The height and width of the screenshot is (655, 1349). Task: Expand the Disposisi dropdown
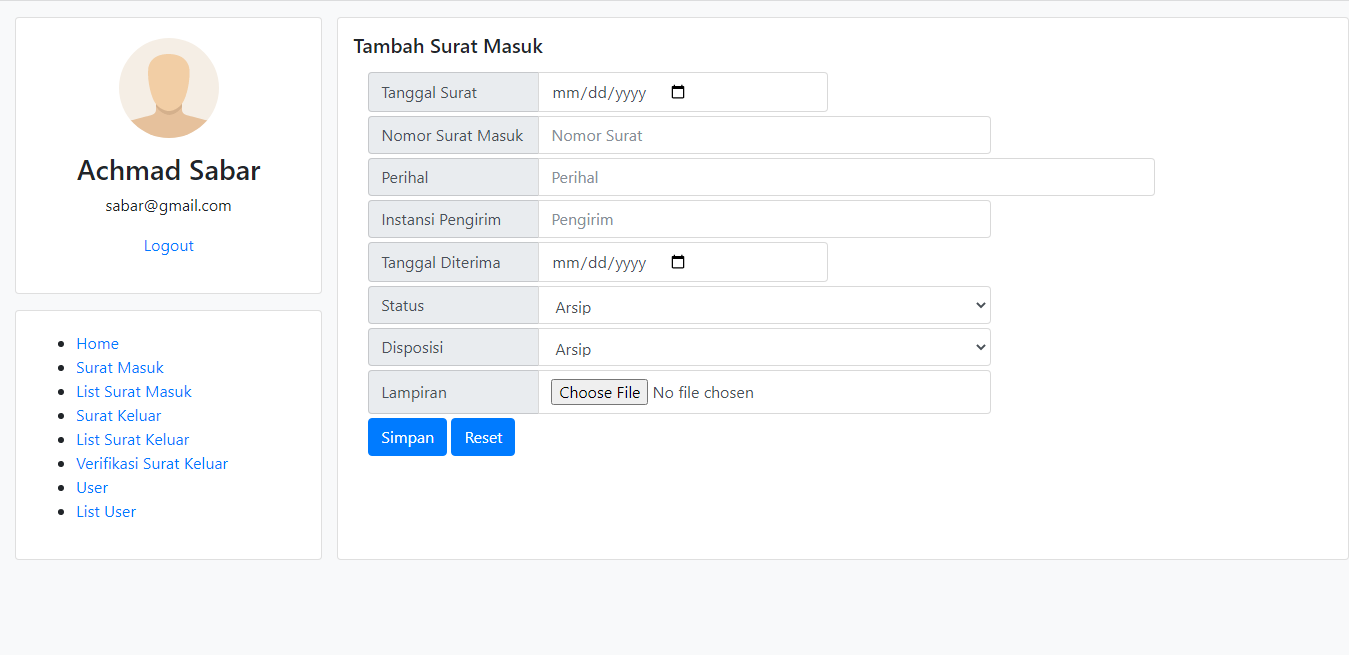point(764,348)
